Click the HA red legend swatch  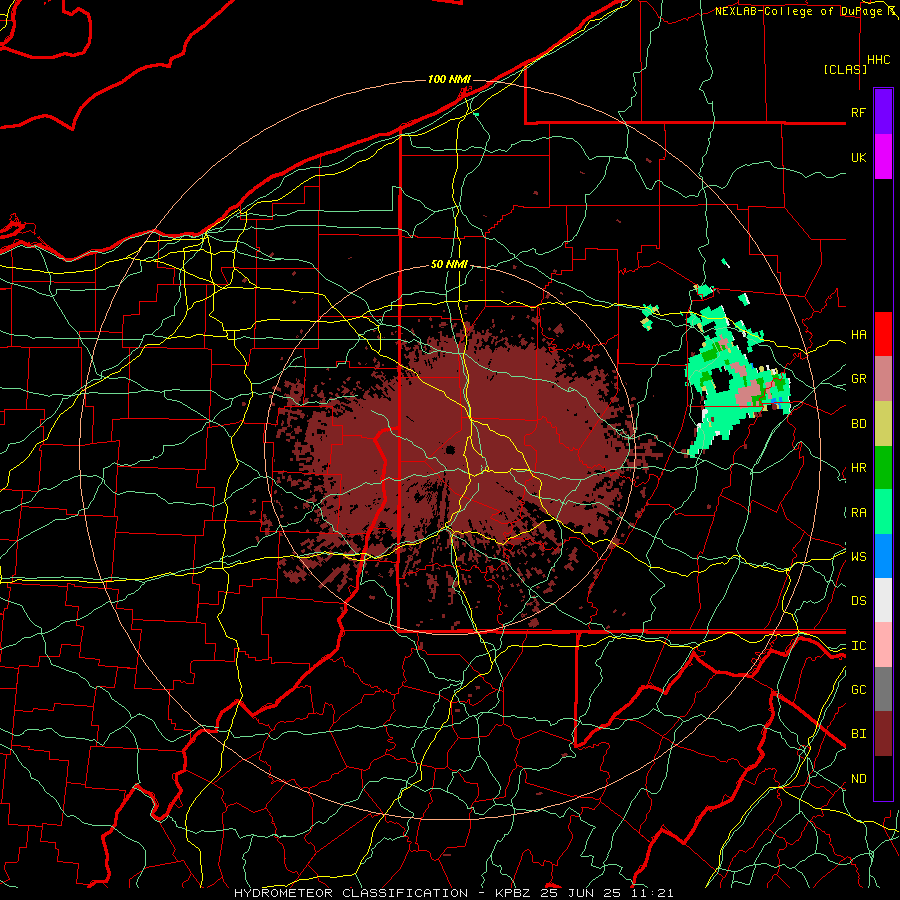tap(883, 334)
